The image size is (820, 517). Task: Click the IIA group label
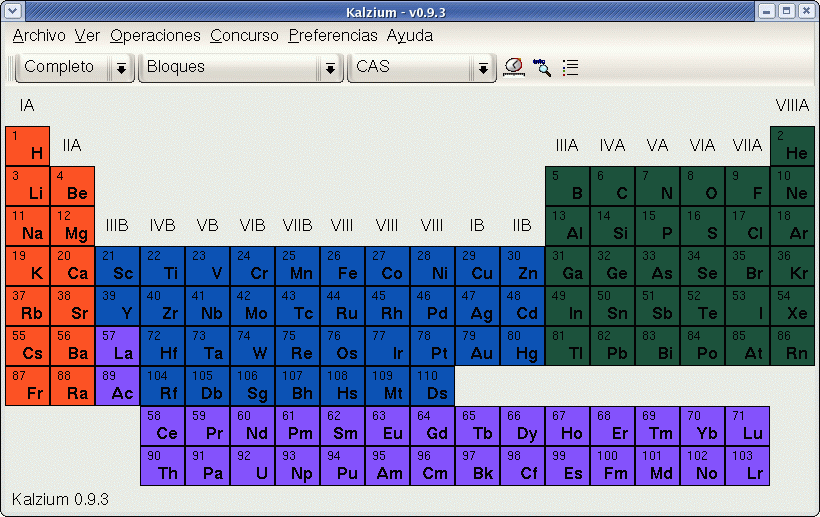click(x=72, y=145)
